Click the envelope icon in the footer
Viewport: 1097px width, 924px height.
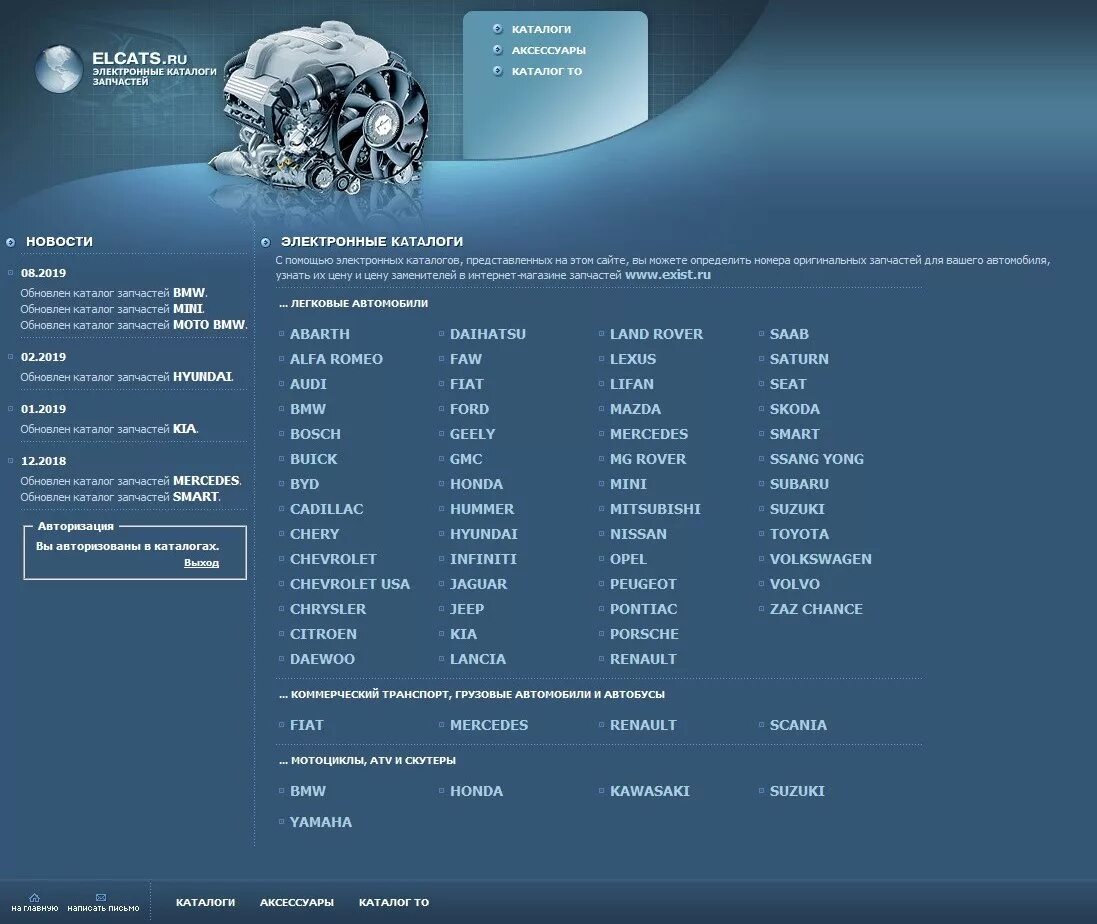click(x=101, y=897)
